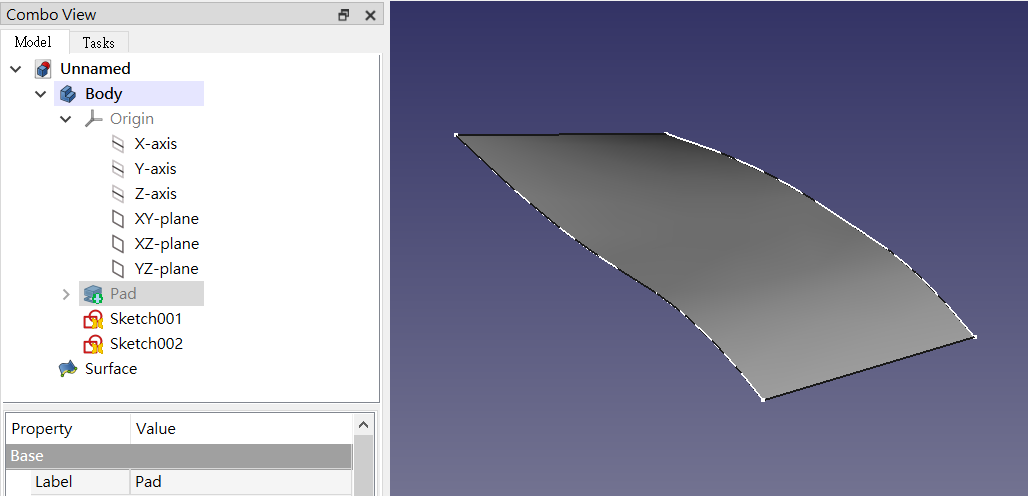Collapse the Origin group chevron
This screenshot has width=1028, height=496.
click(x=66, y=119)
